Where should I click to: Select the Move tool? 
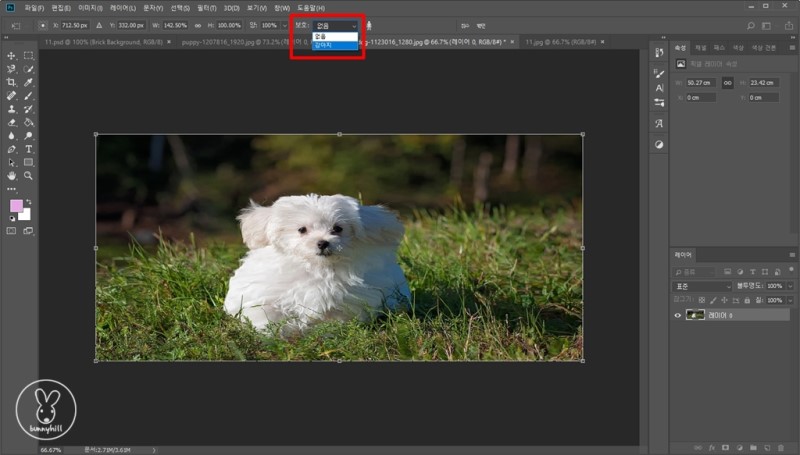(11, 56)
